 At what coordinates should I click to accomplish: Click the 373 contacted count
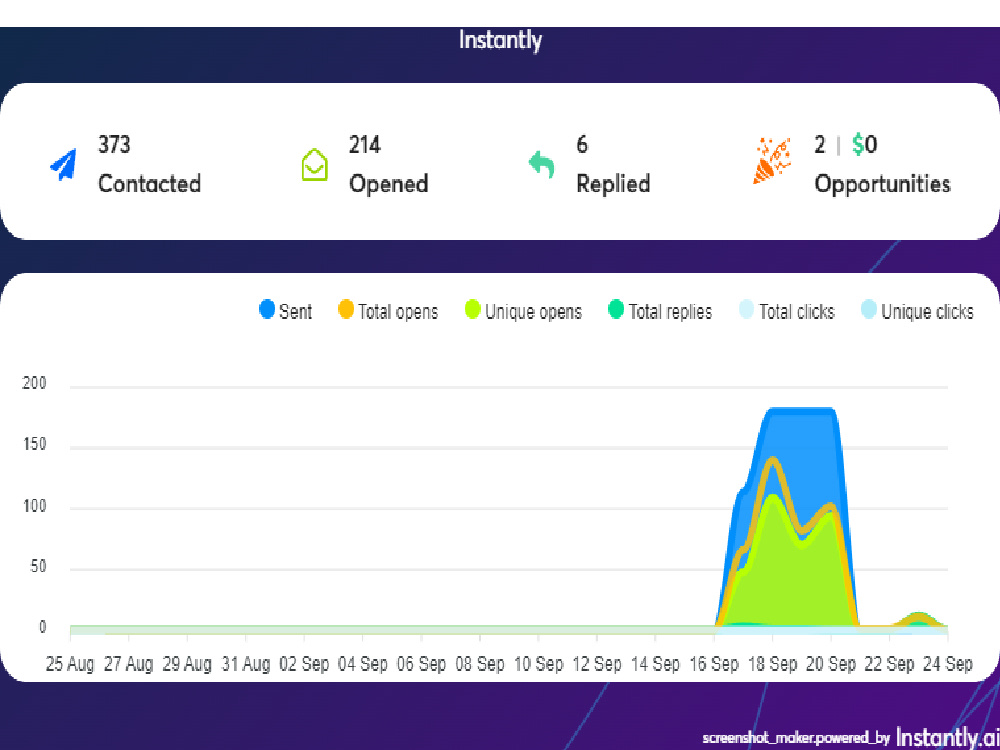[x=114, y=145]
